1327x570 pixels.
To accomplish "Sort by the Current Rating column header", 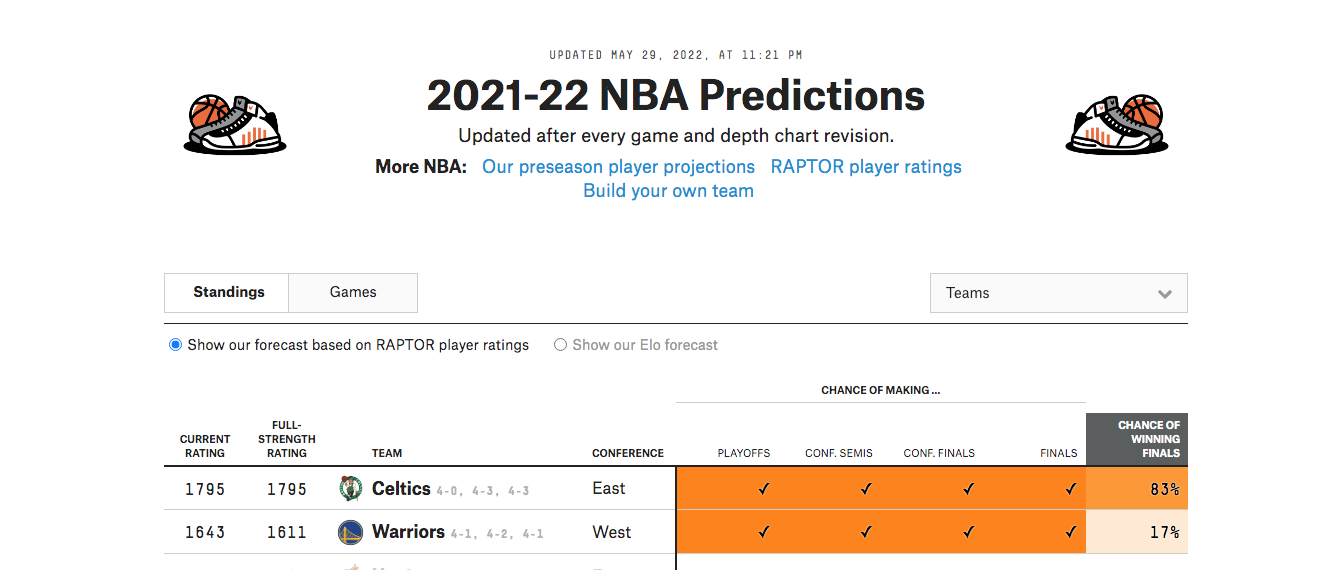I will click(205, 446).
